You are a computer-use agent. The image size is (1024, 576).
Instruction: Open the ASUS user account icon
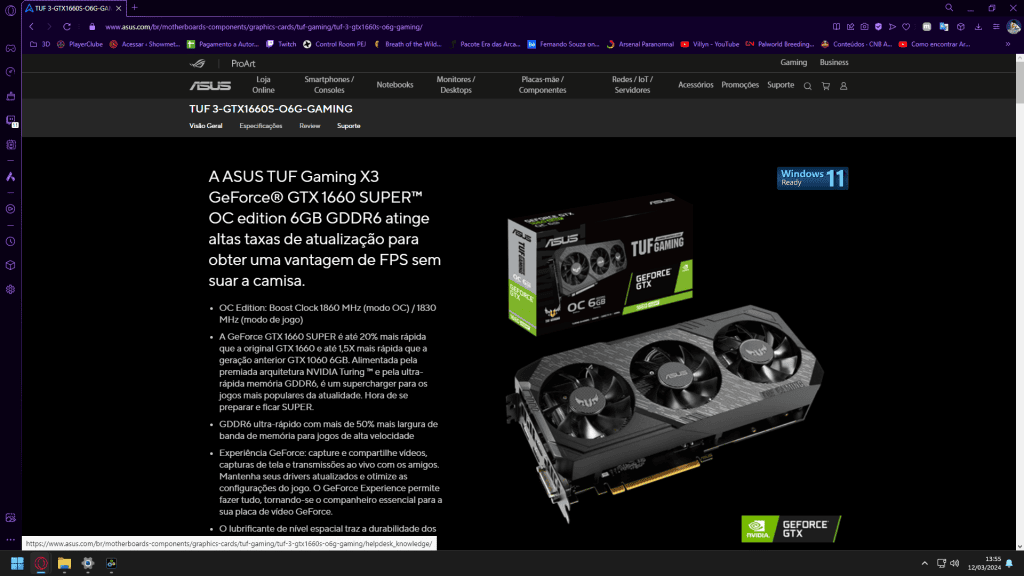[843, 86]
